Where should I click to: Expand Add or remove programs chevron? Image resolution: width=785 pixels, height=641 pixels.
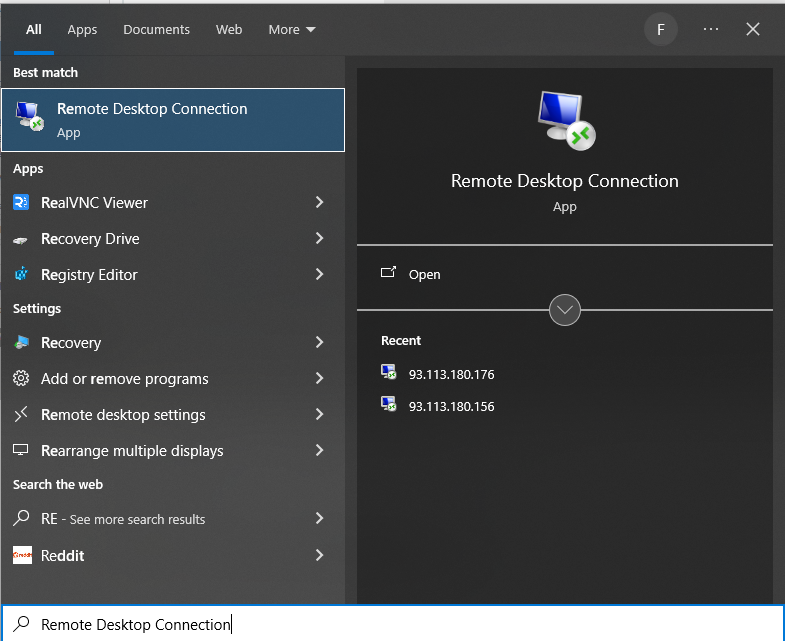click(319, 378)
